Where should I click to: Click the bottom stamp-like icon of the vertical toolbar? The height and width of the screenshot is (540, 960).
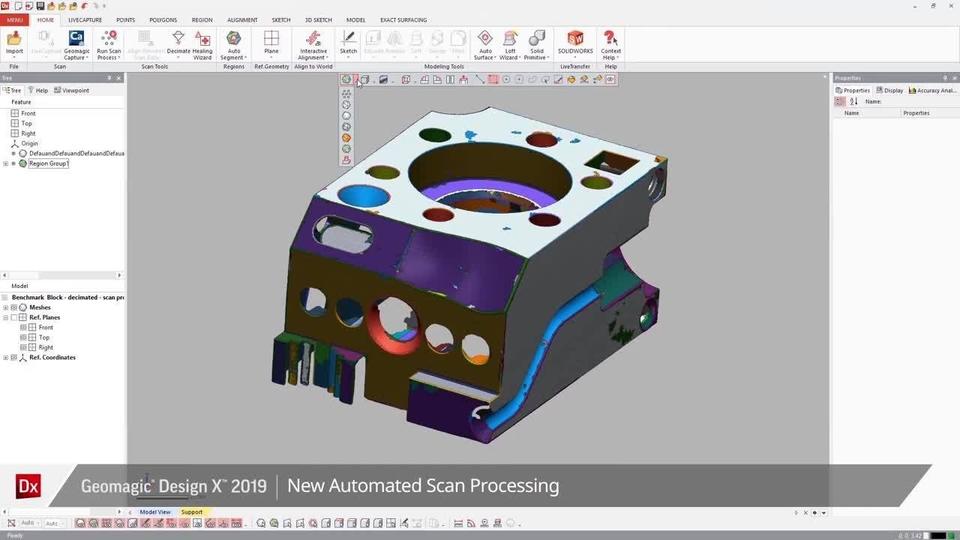346,160
